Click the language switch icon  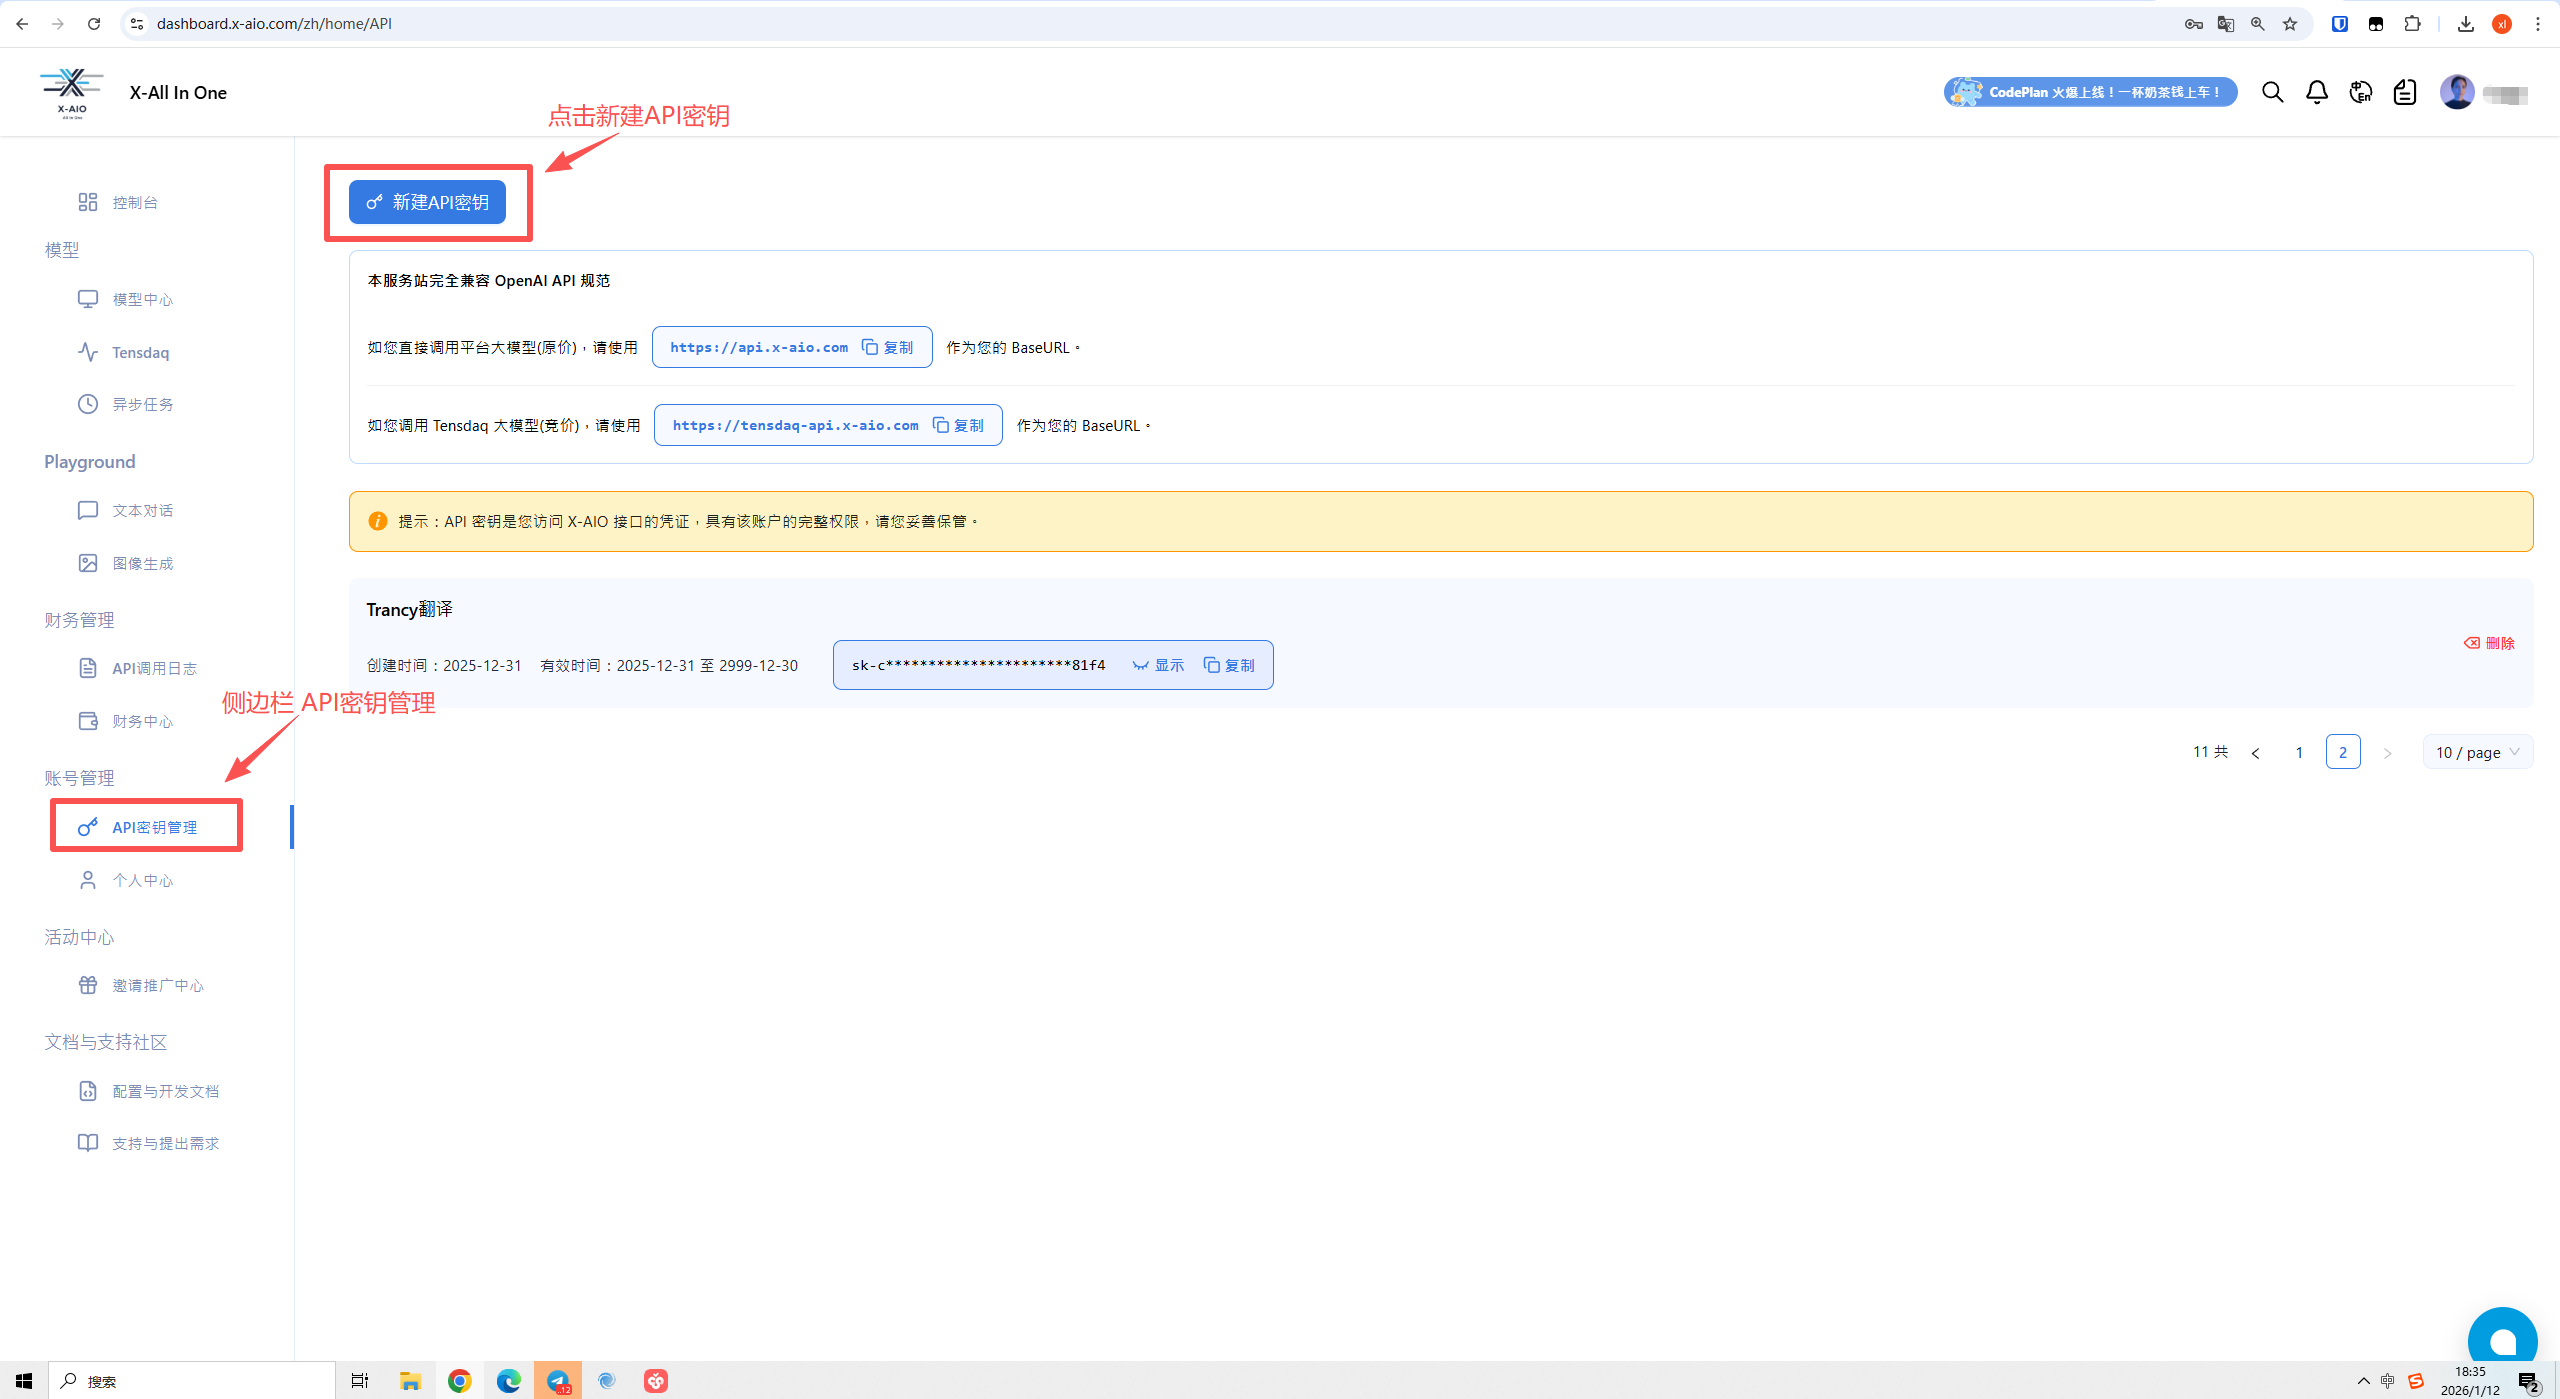(x=2360, y=93)
